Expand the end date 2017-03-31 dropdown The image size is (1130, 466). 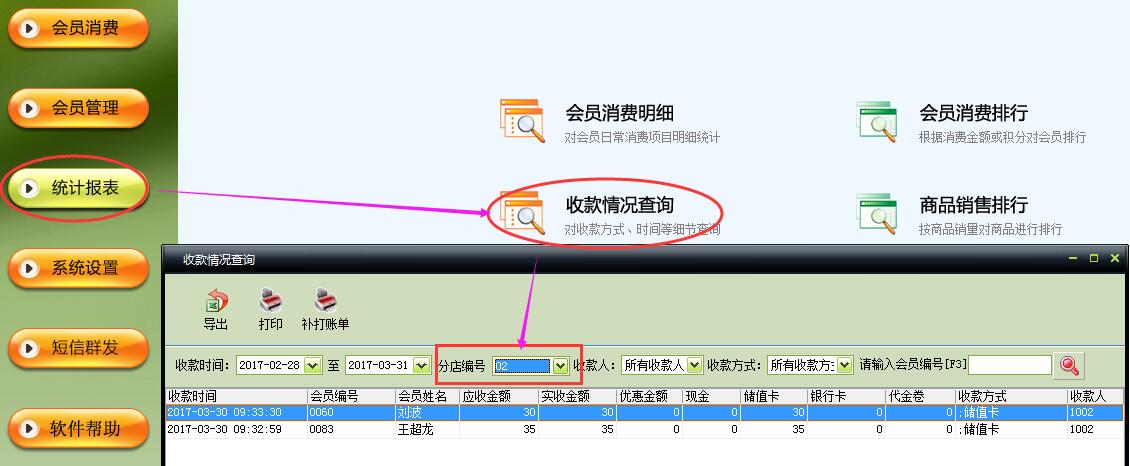coord(422,366)
